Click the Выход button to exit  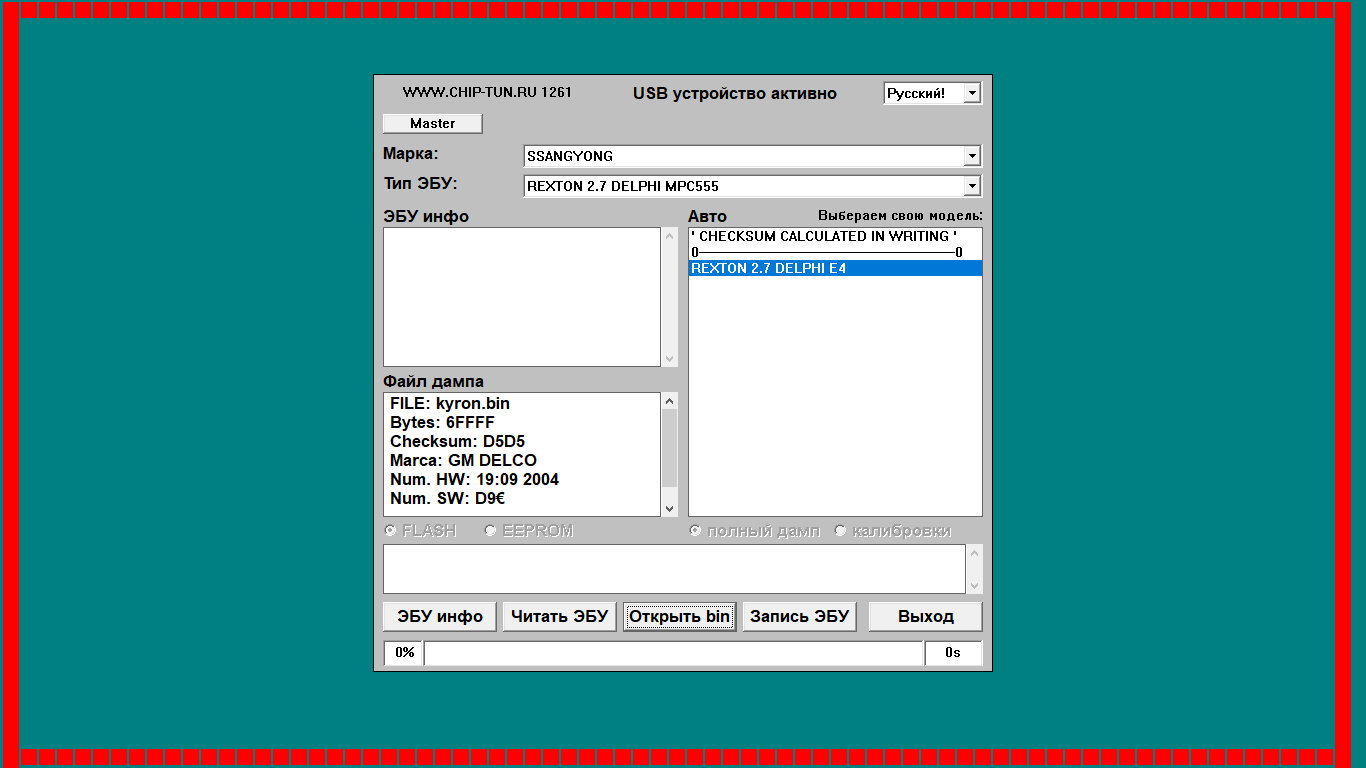click(x=925, y=616)
